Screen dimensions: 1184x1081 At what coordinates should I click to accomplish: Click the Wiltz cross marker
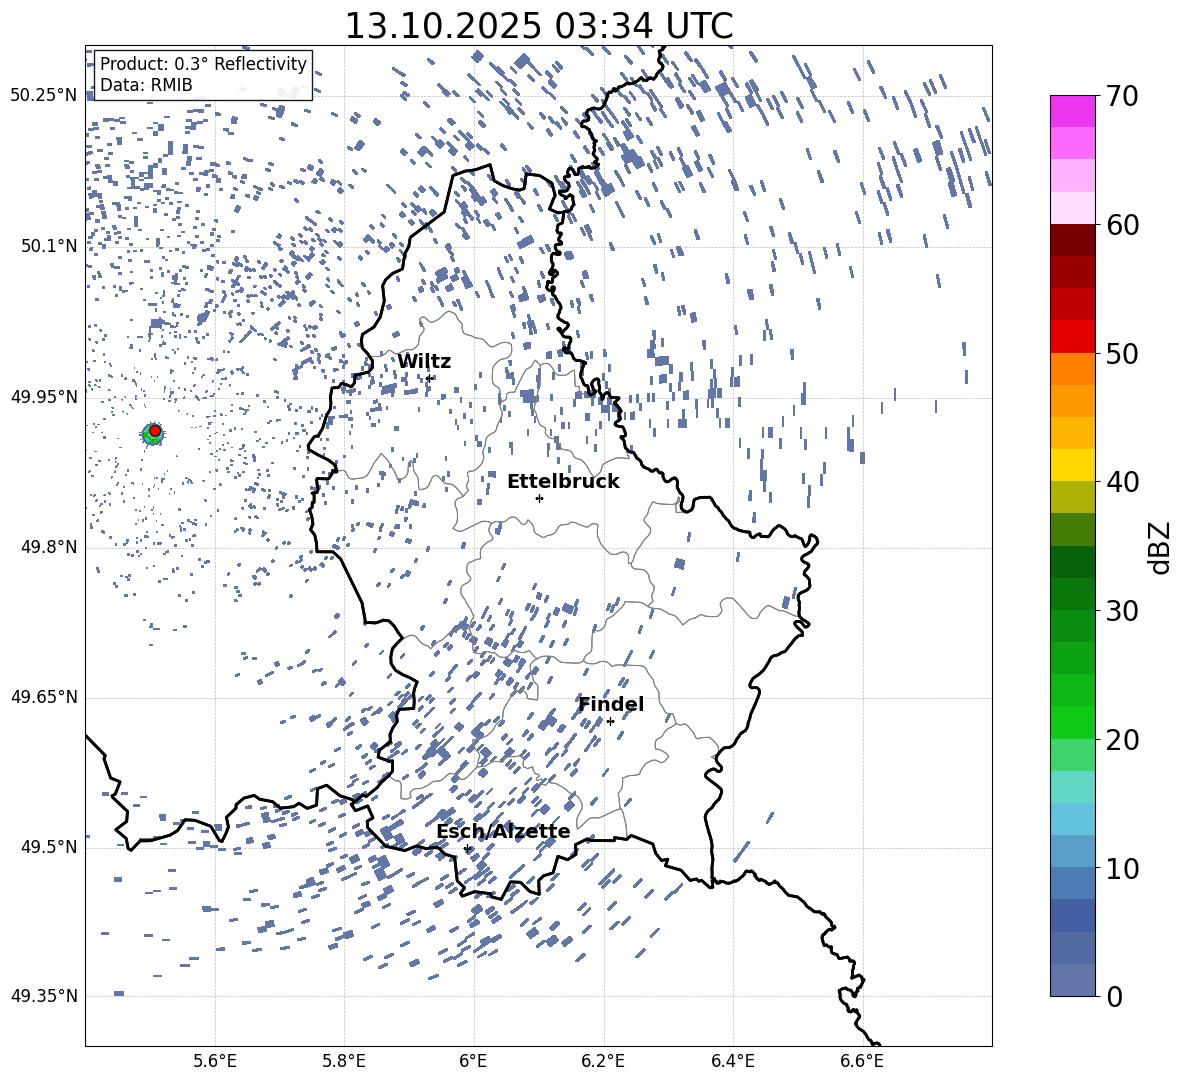[429, 378]
